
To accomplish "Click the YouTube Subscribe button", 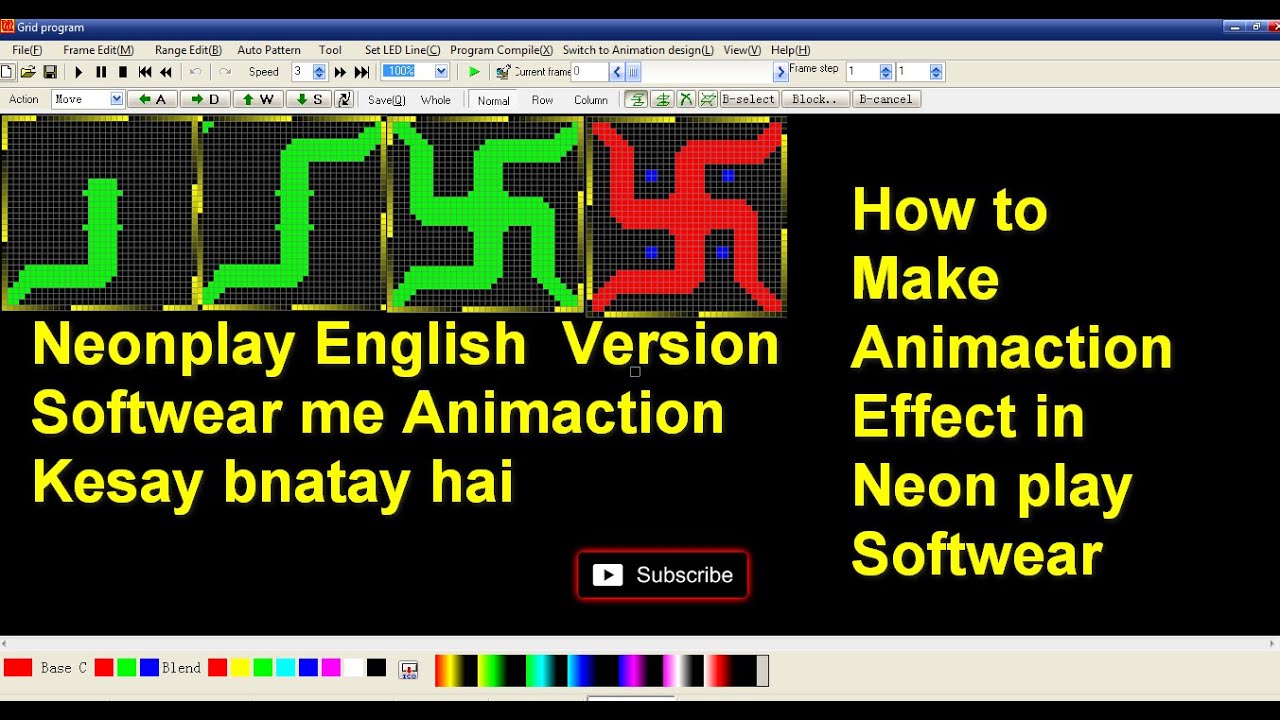I will (662, 575).
